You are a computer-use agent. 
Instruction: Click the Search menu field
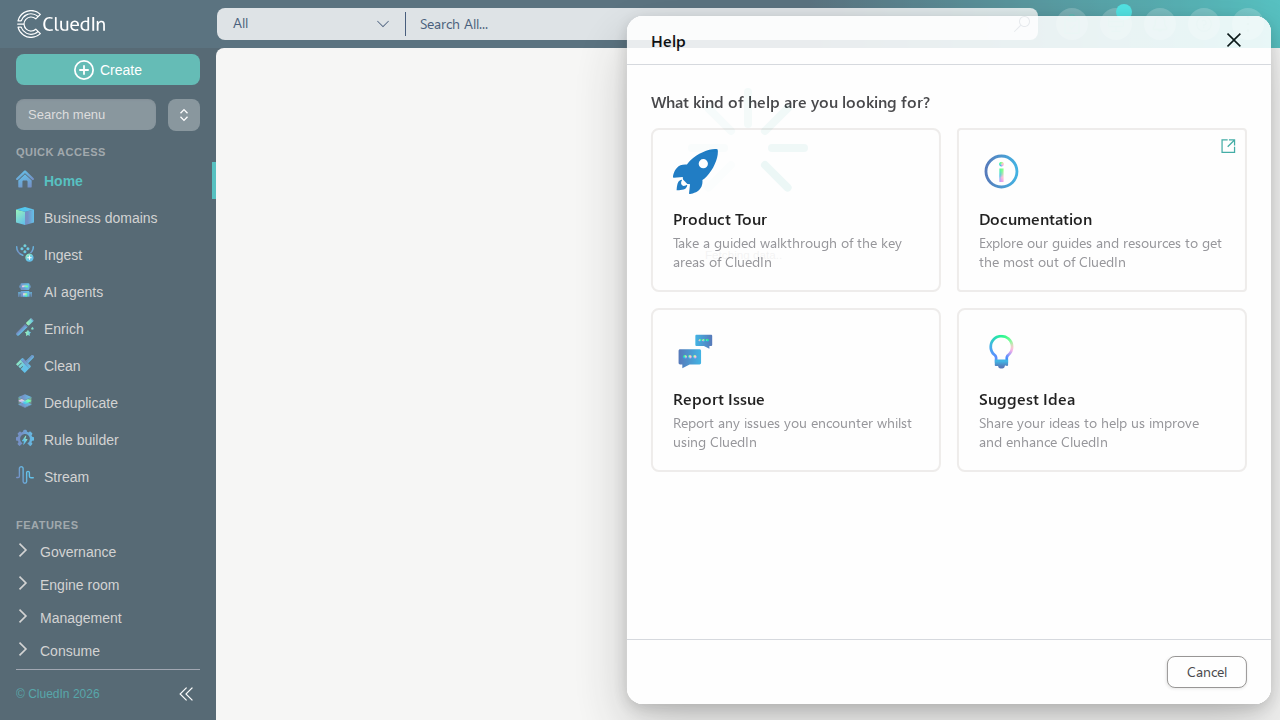click(x=86, y=115)
